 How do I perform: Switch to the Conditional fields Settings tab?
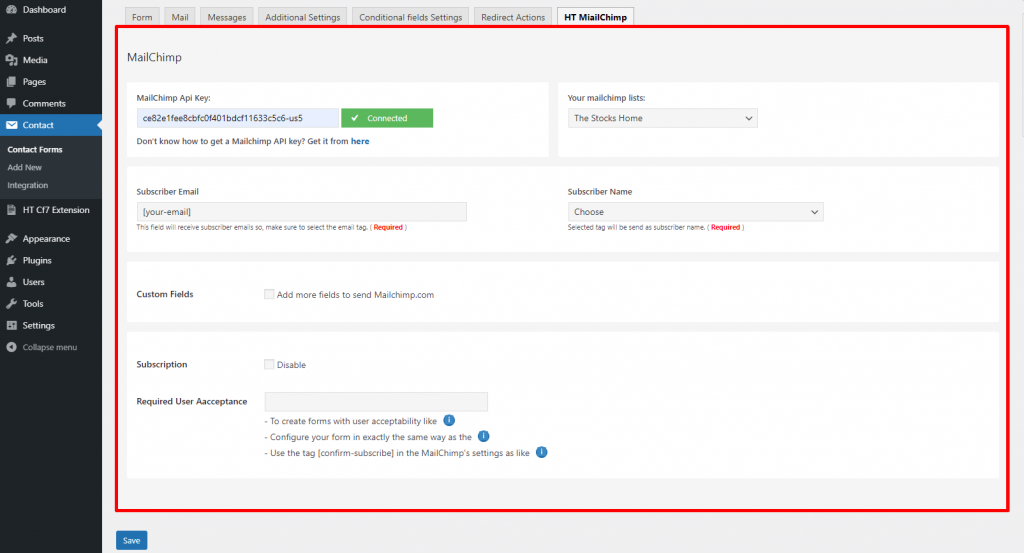[x=410, y=17]
